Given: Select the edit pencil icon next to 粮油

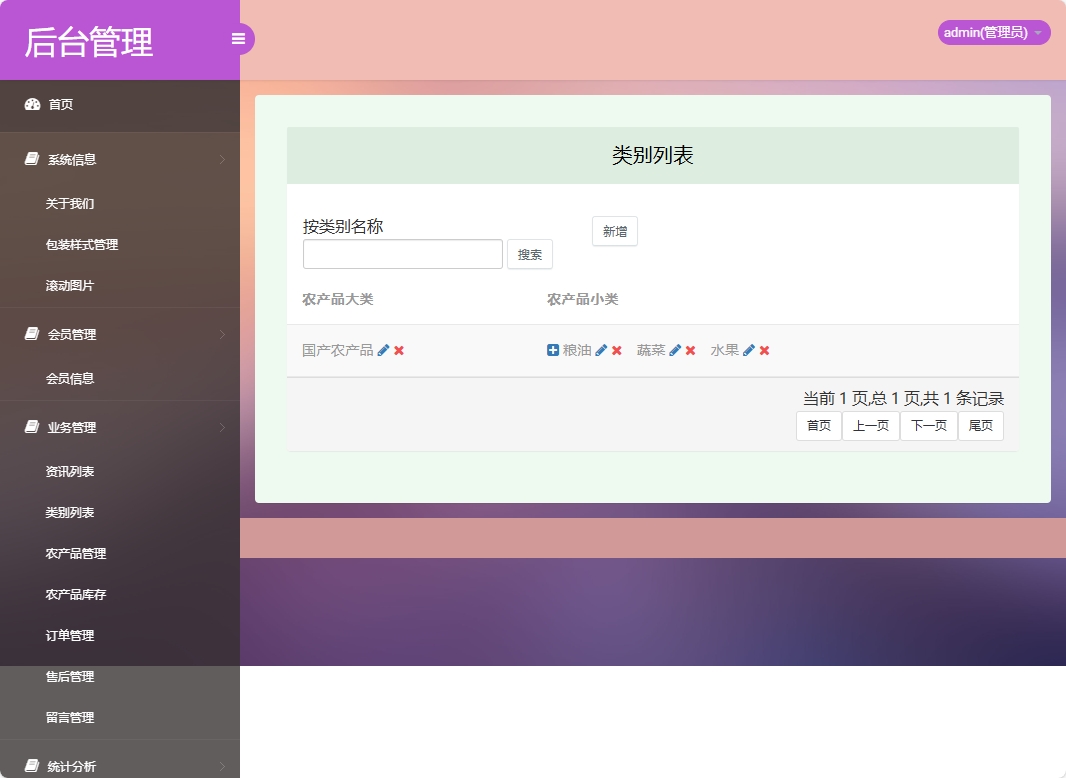Looking at the screenshot, I should click(602, 350).
